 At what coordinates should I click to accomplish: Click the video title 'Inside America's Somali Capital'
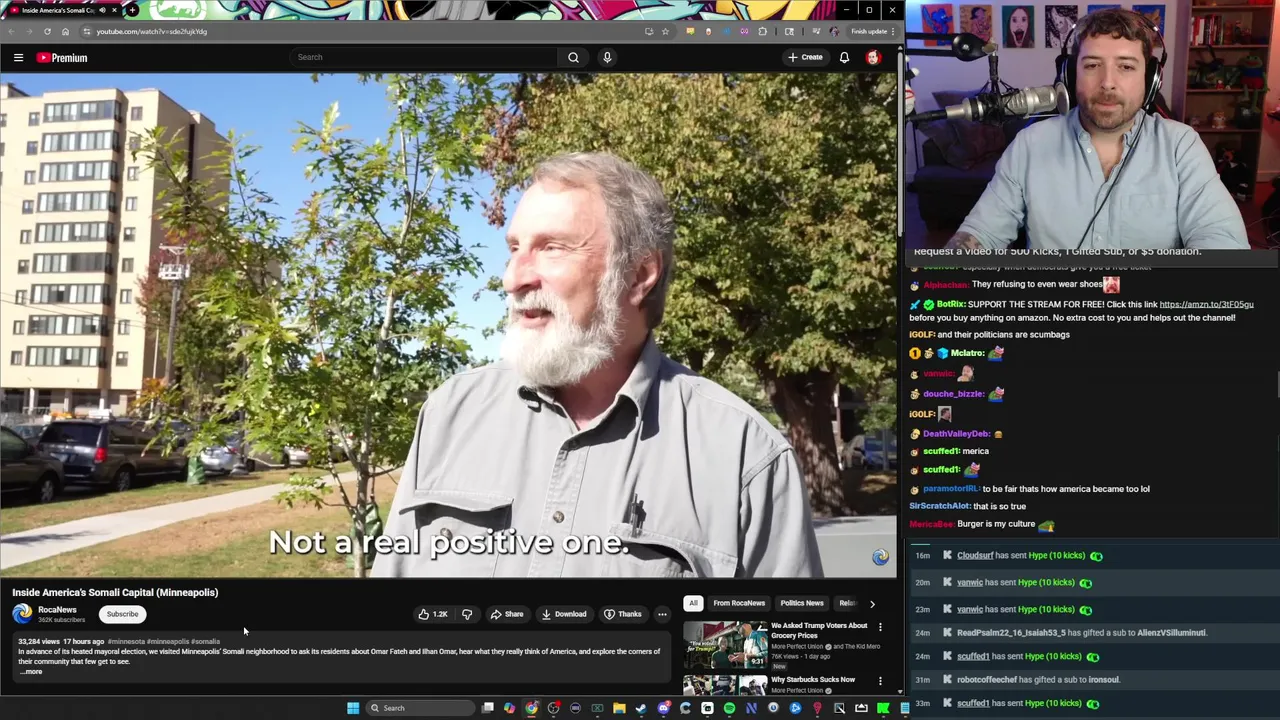(115, 592)
